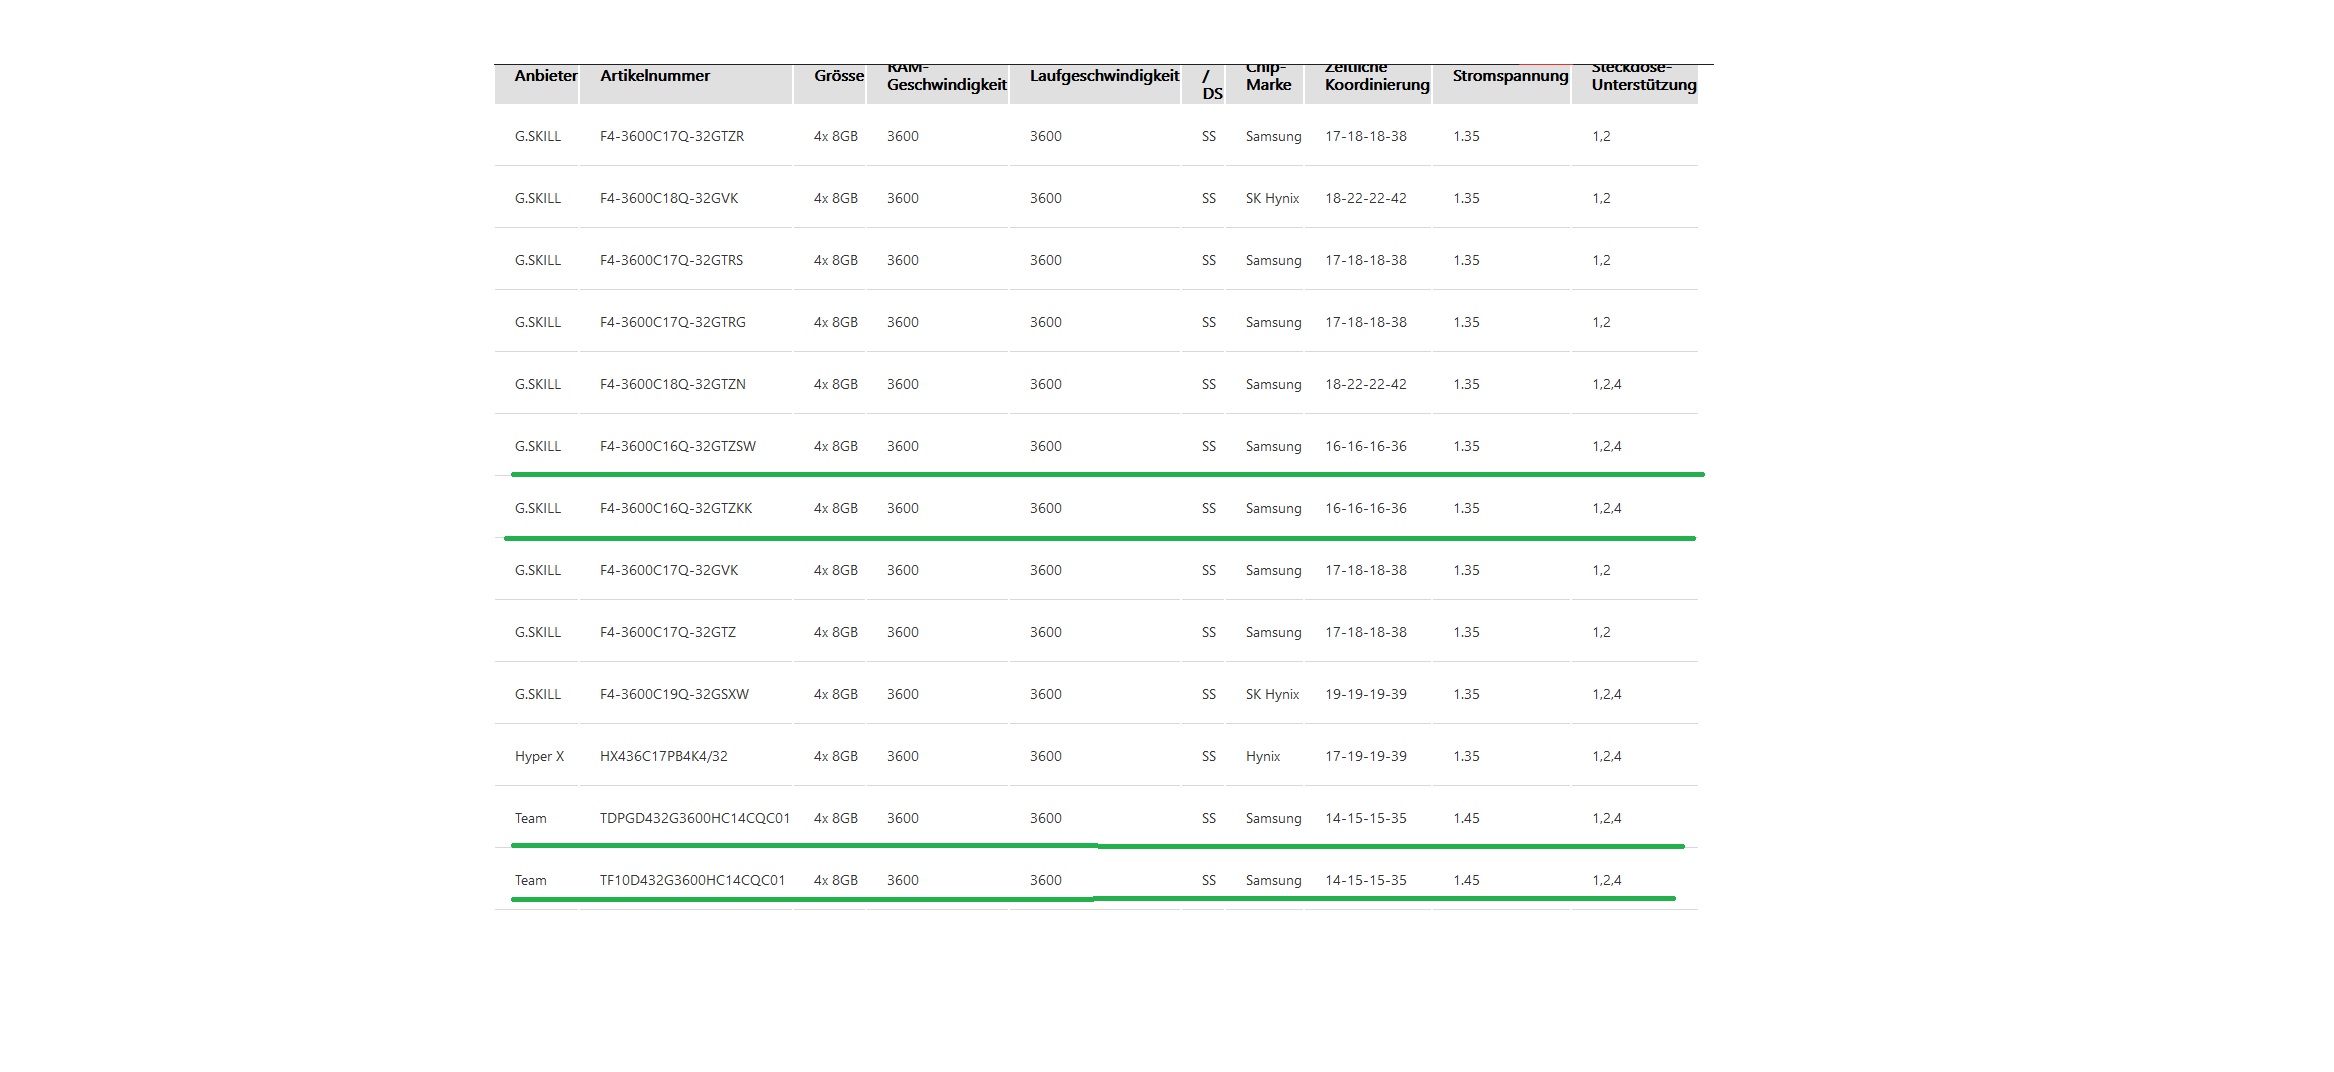Click G.SKILL vendor in F4-3600C17Q-32GTZR row
This screenshot has height=1072, width=2334.
(x=538, y=136)
